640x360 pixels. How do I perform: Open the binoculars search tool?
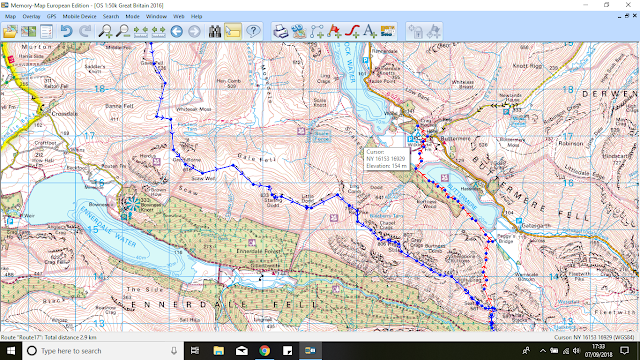point(215,31)
